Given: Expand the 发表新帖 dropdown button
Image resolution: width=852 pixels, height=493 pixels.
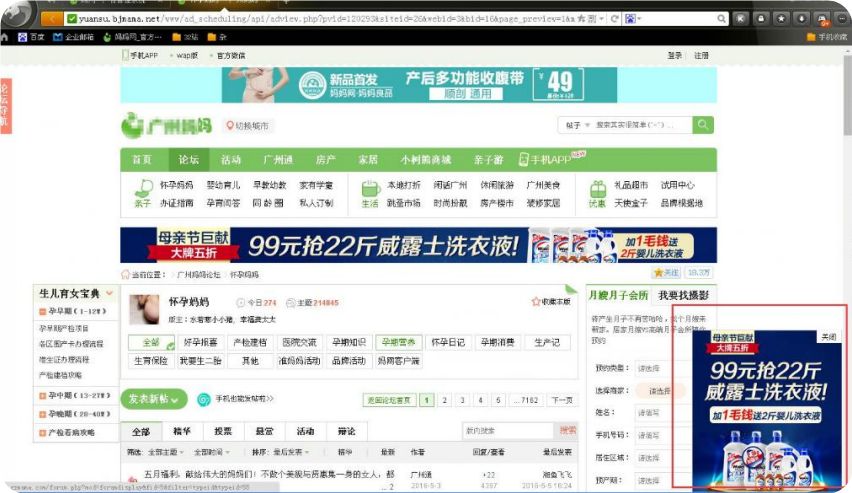Looking at the screenshot, I should coord(154,399).
